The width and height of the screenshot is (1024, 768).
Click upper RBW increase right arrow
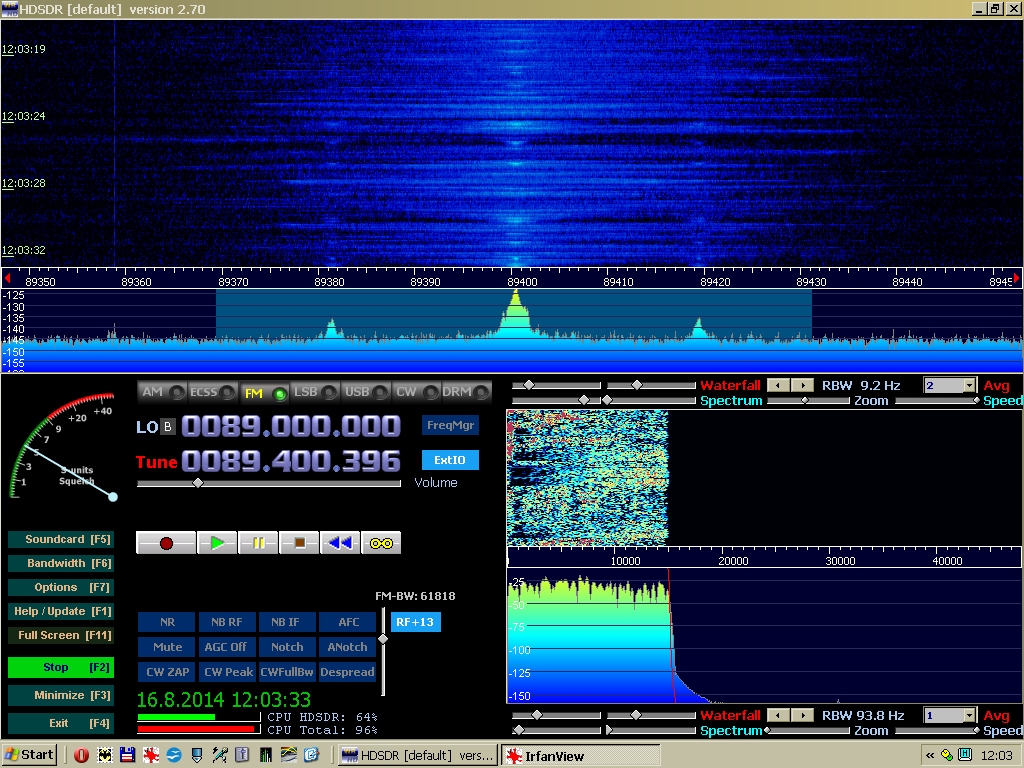point(803,385)
